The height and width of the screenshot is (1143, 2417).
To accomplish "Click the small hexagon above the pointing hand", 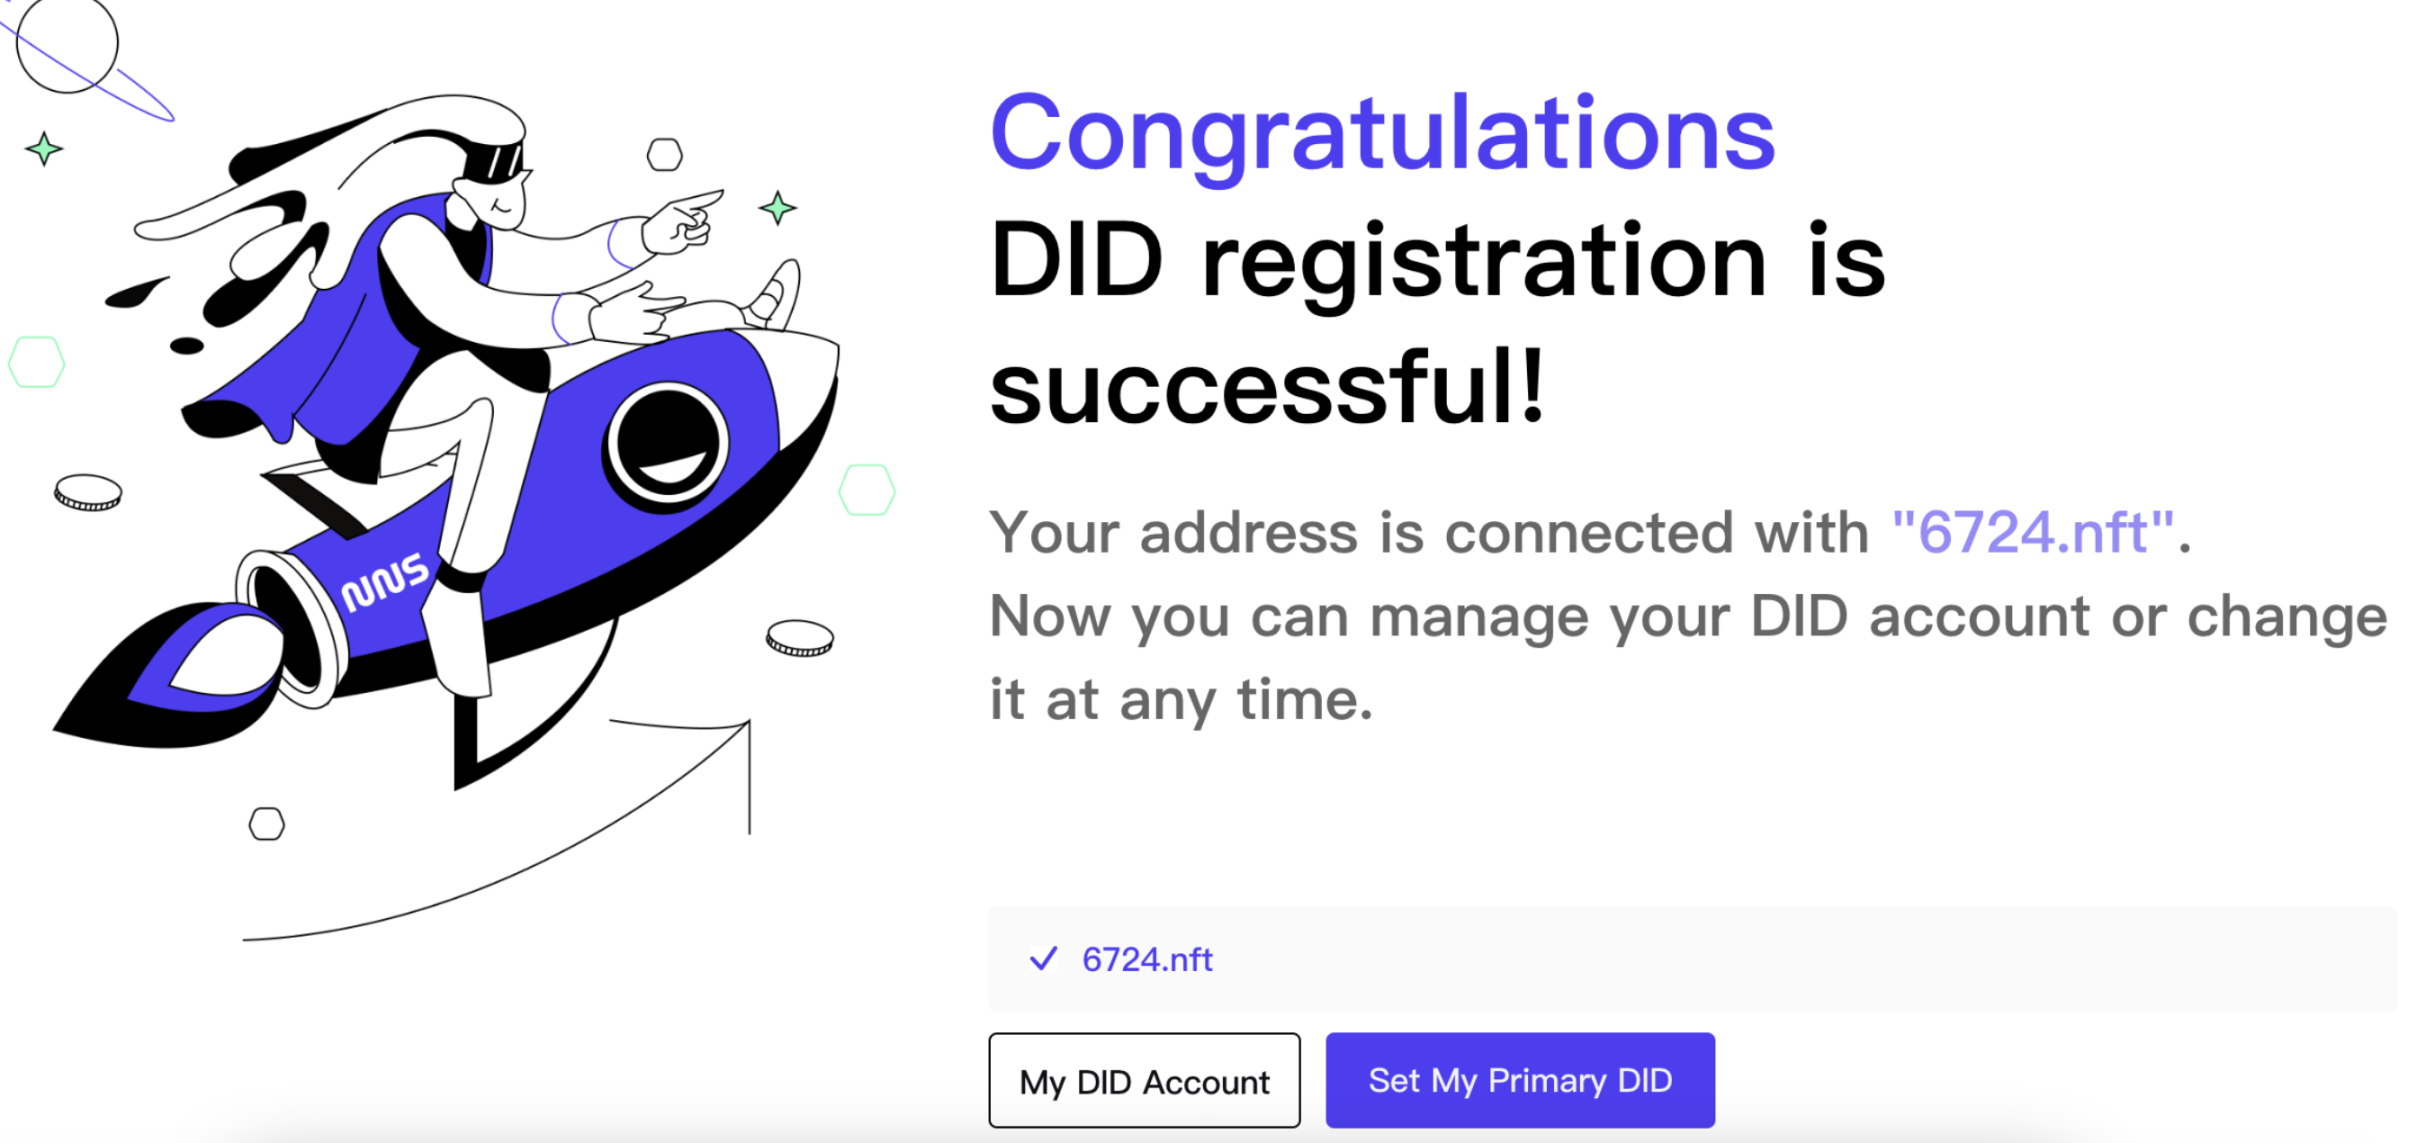I will (664, 155).
